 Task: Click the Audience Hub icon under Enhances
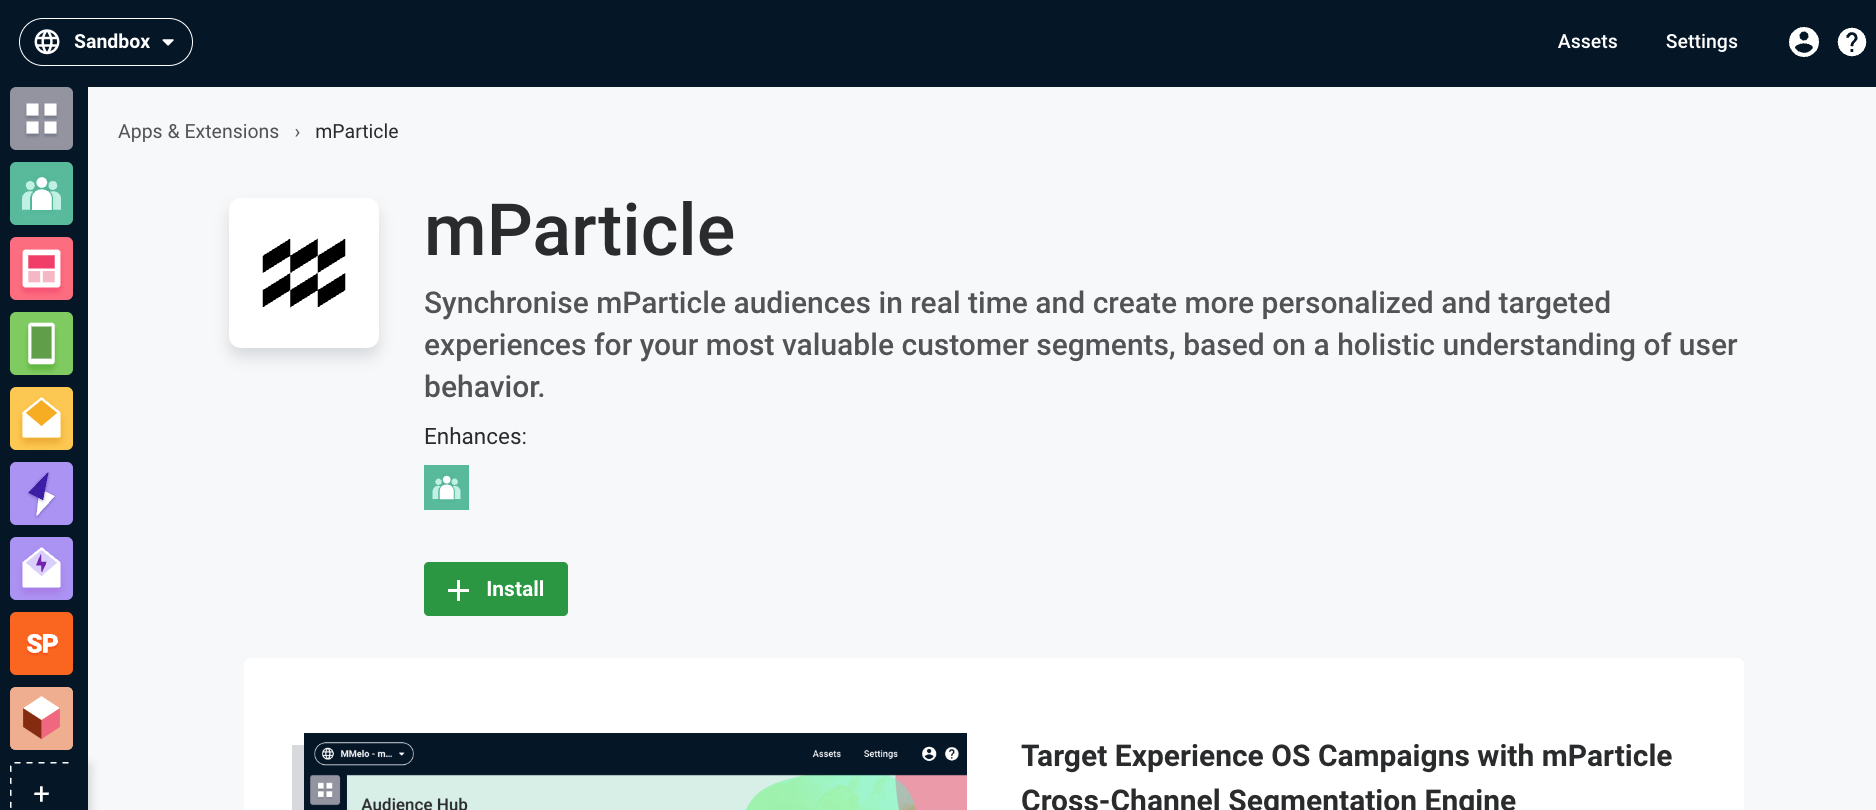point(446,488)
